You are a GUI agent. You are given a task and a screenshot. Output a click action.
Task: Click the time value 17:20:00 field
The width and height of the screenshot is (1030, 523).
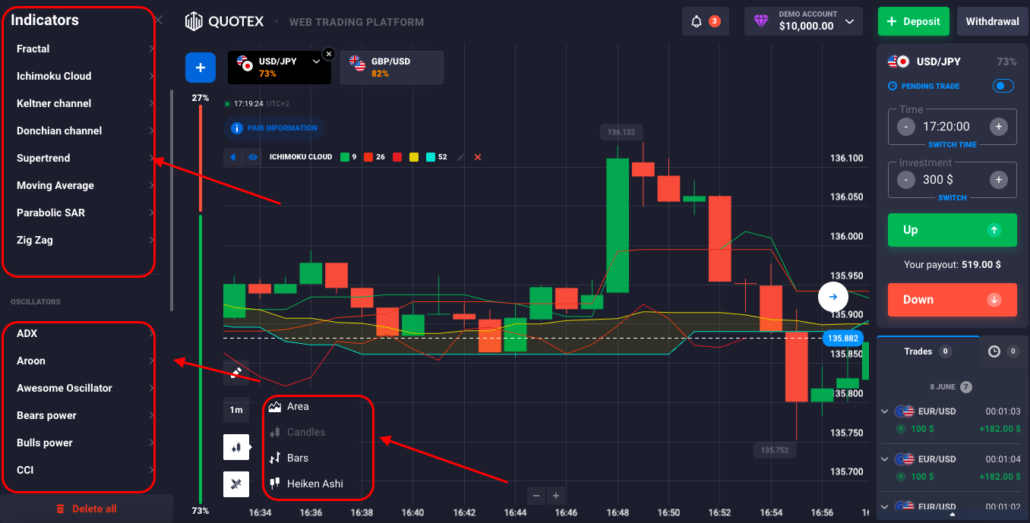click(x=952, y=127)
